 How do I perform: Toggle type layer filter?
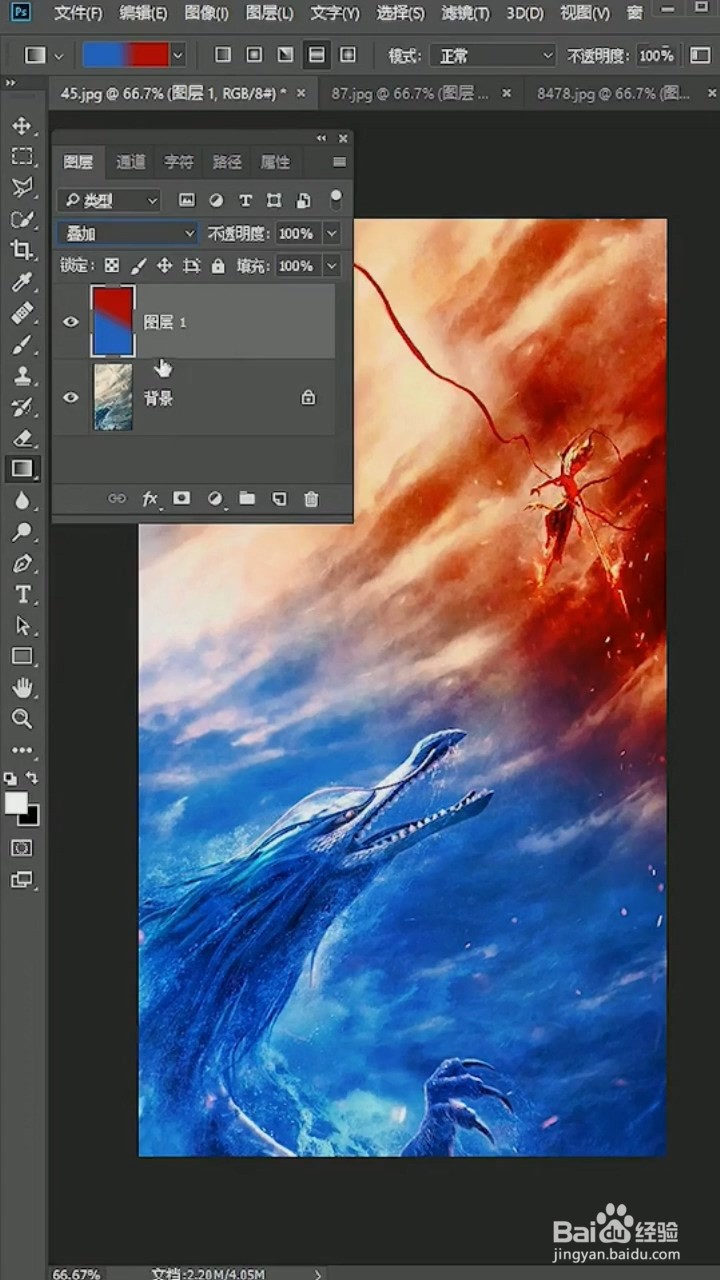pyautogui.click(x=245, y=201)
